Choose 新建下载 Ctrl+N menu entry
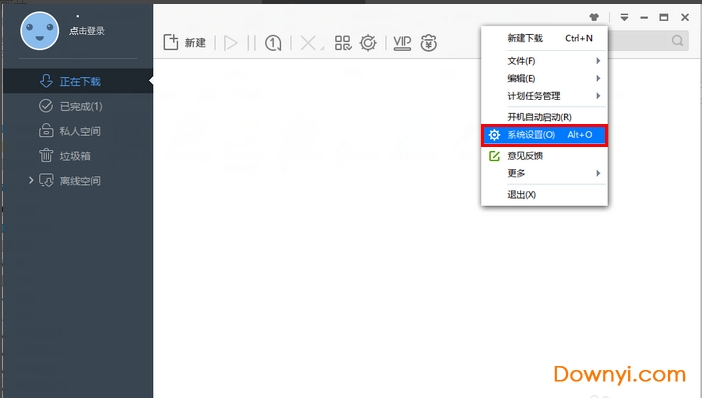Image resolution: width=702 pixels, height=398 pixels. coord(544,39)
